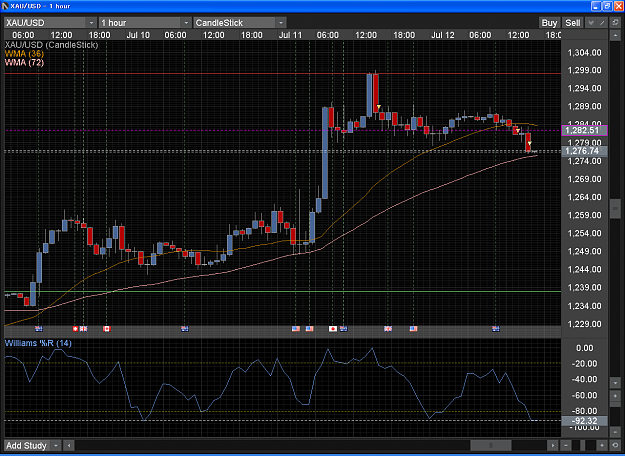Click the checkmark arrow icon beside Sell
The width and height of the screenshot is (625, 456).
592,23
